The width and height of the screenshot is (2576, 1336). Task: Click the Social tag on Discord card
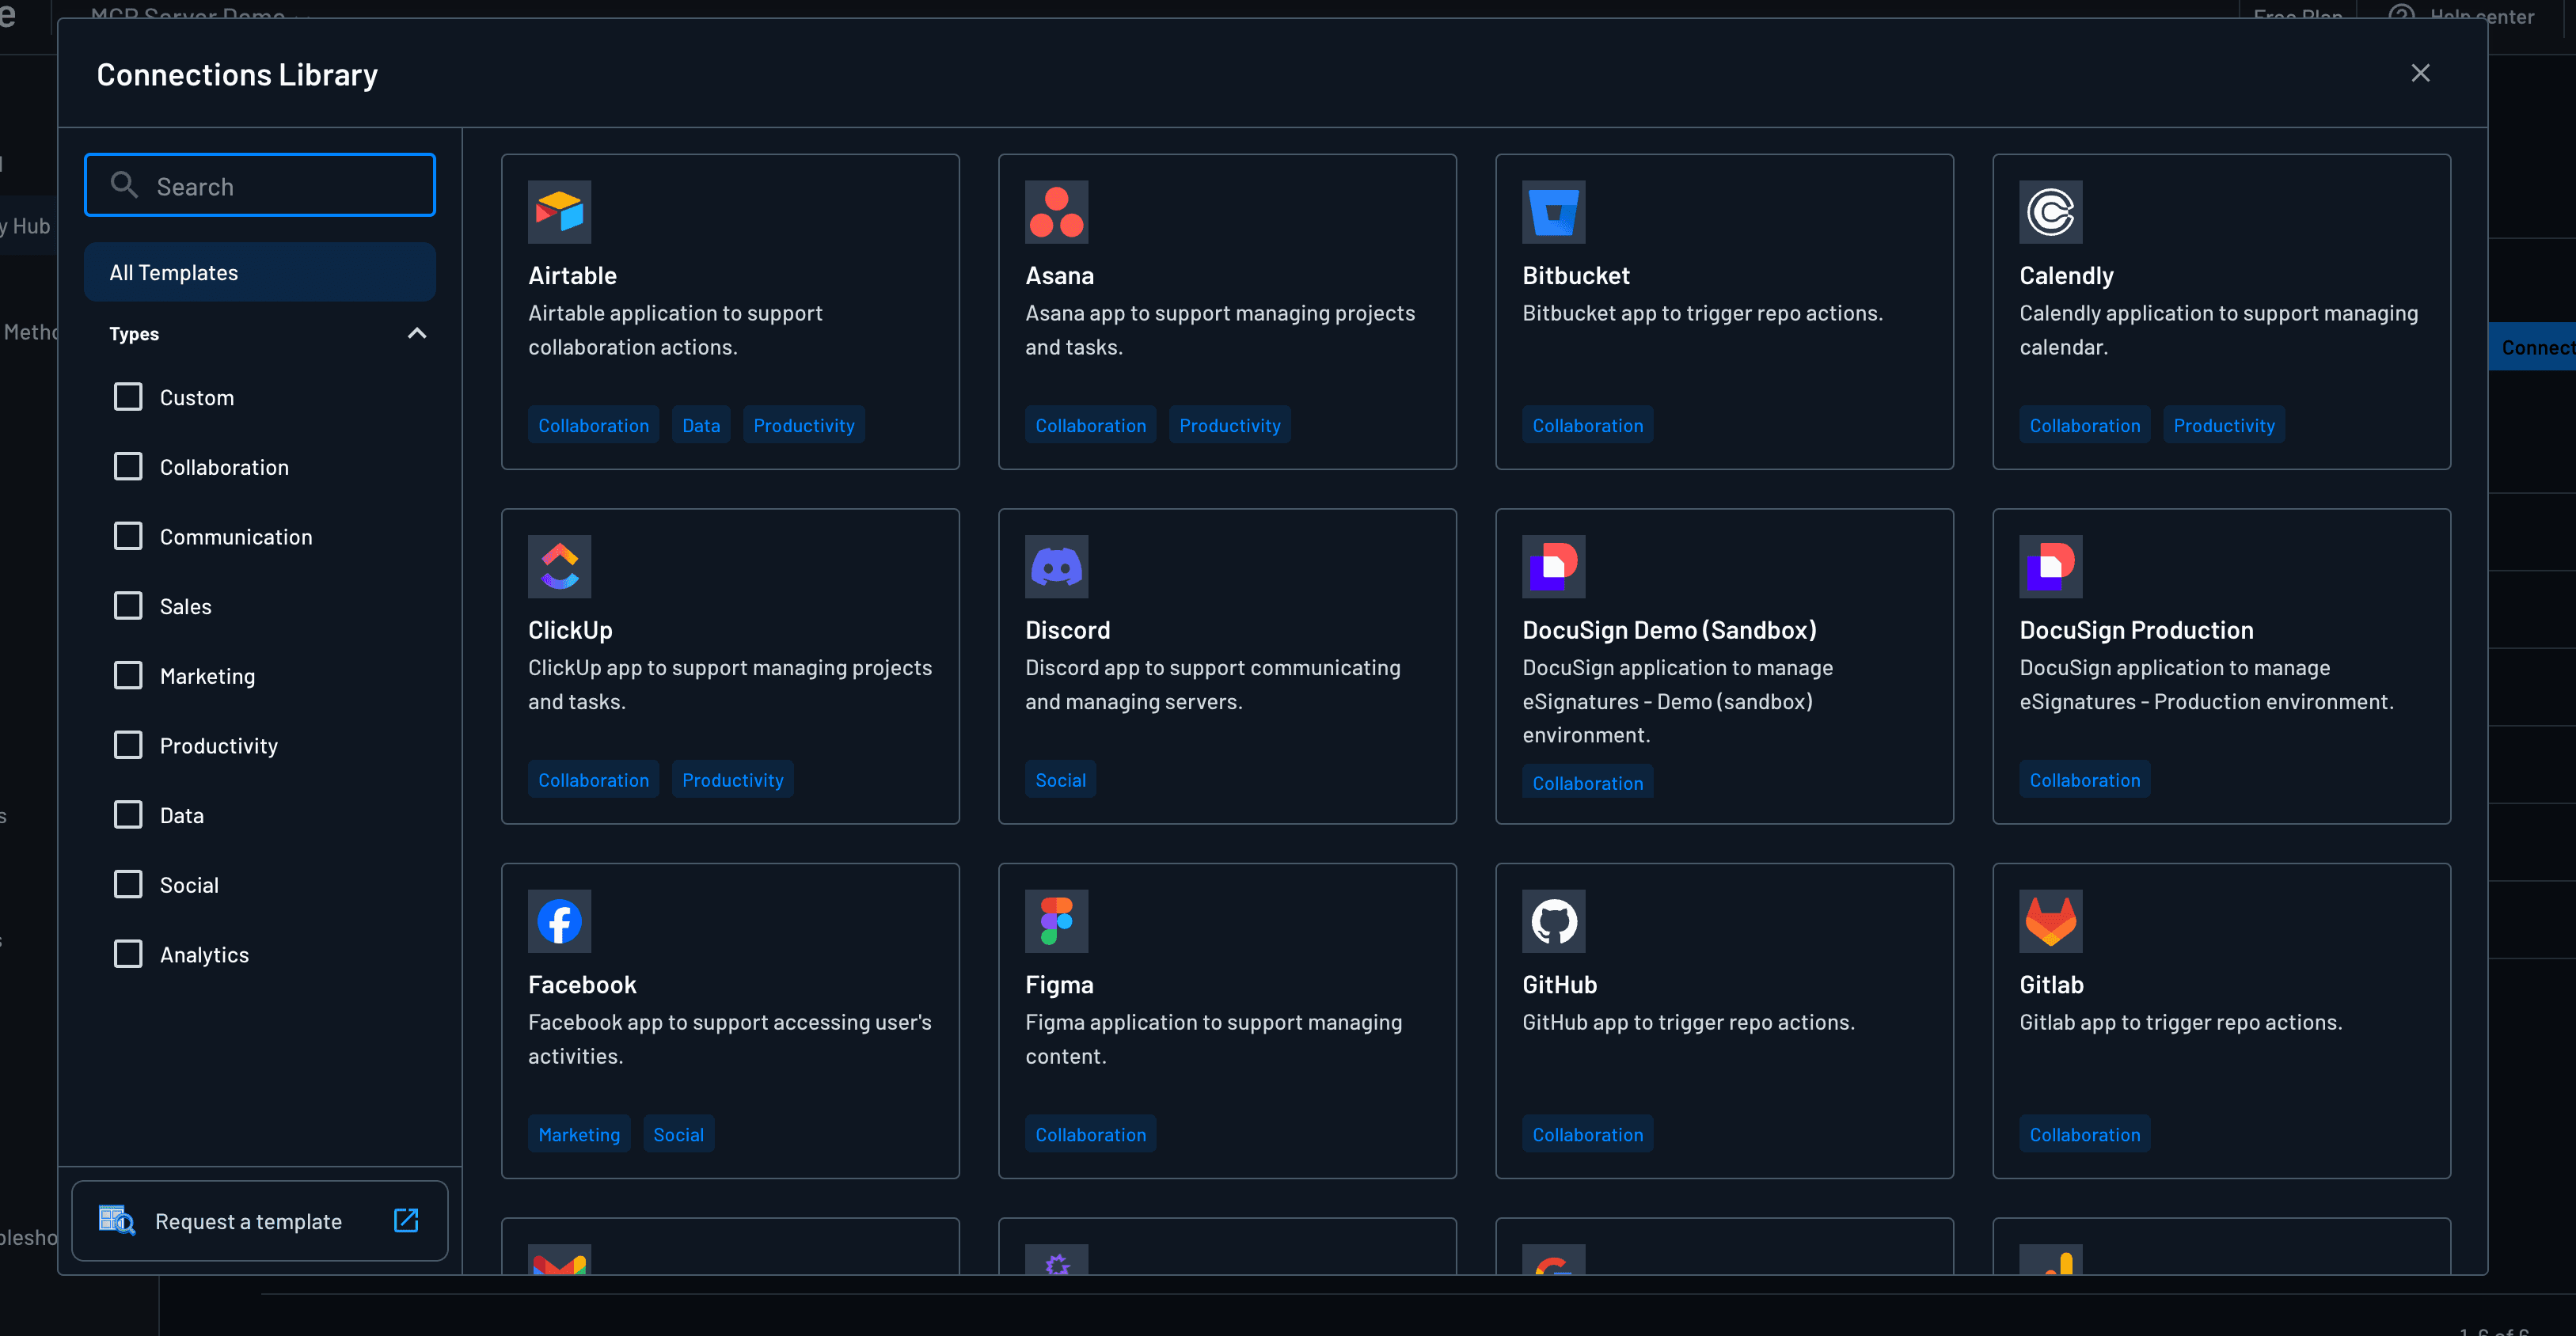pyautogui.click(x=1060, y=780)
